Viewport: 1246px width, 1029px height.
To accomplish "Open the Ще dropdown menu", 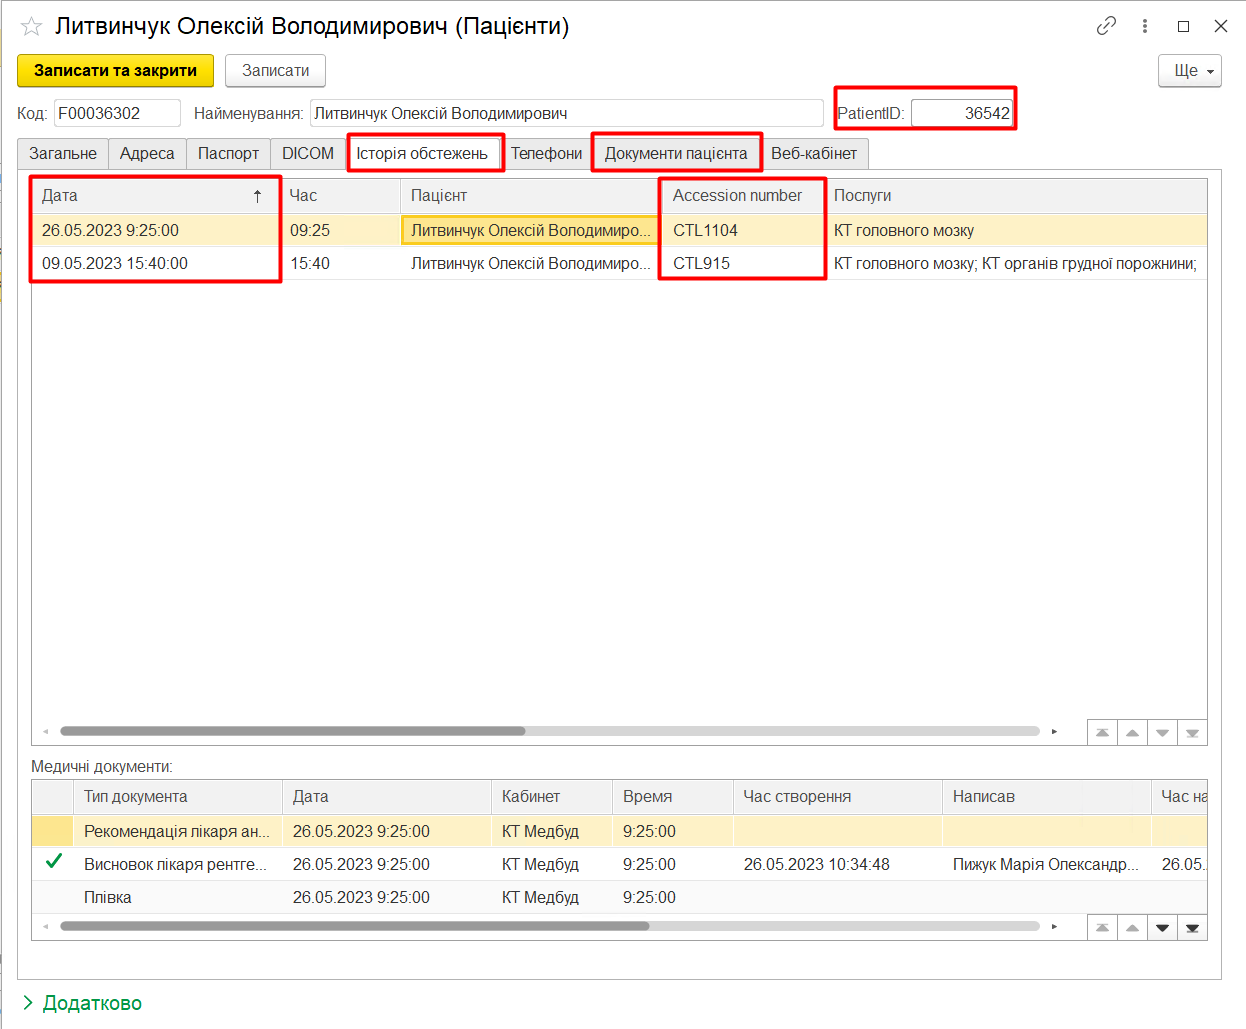I will (x=1190, y=71).
